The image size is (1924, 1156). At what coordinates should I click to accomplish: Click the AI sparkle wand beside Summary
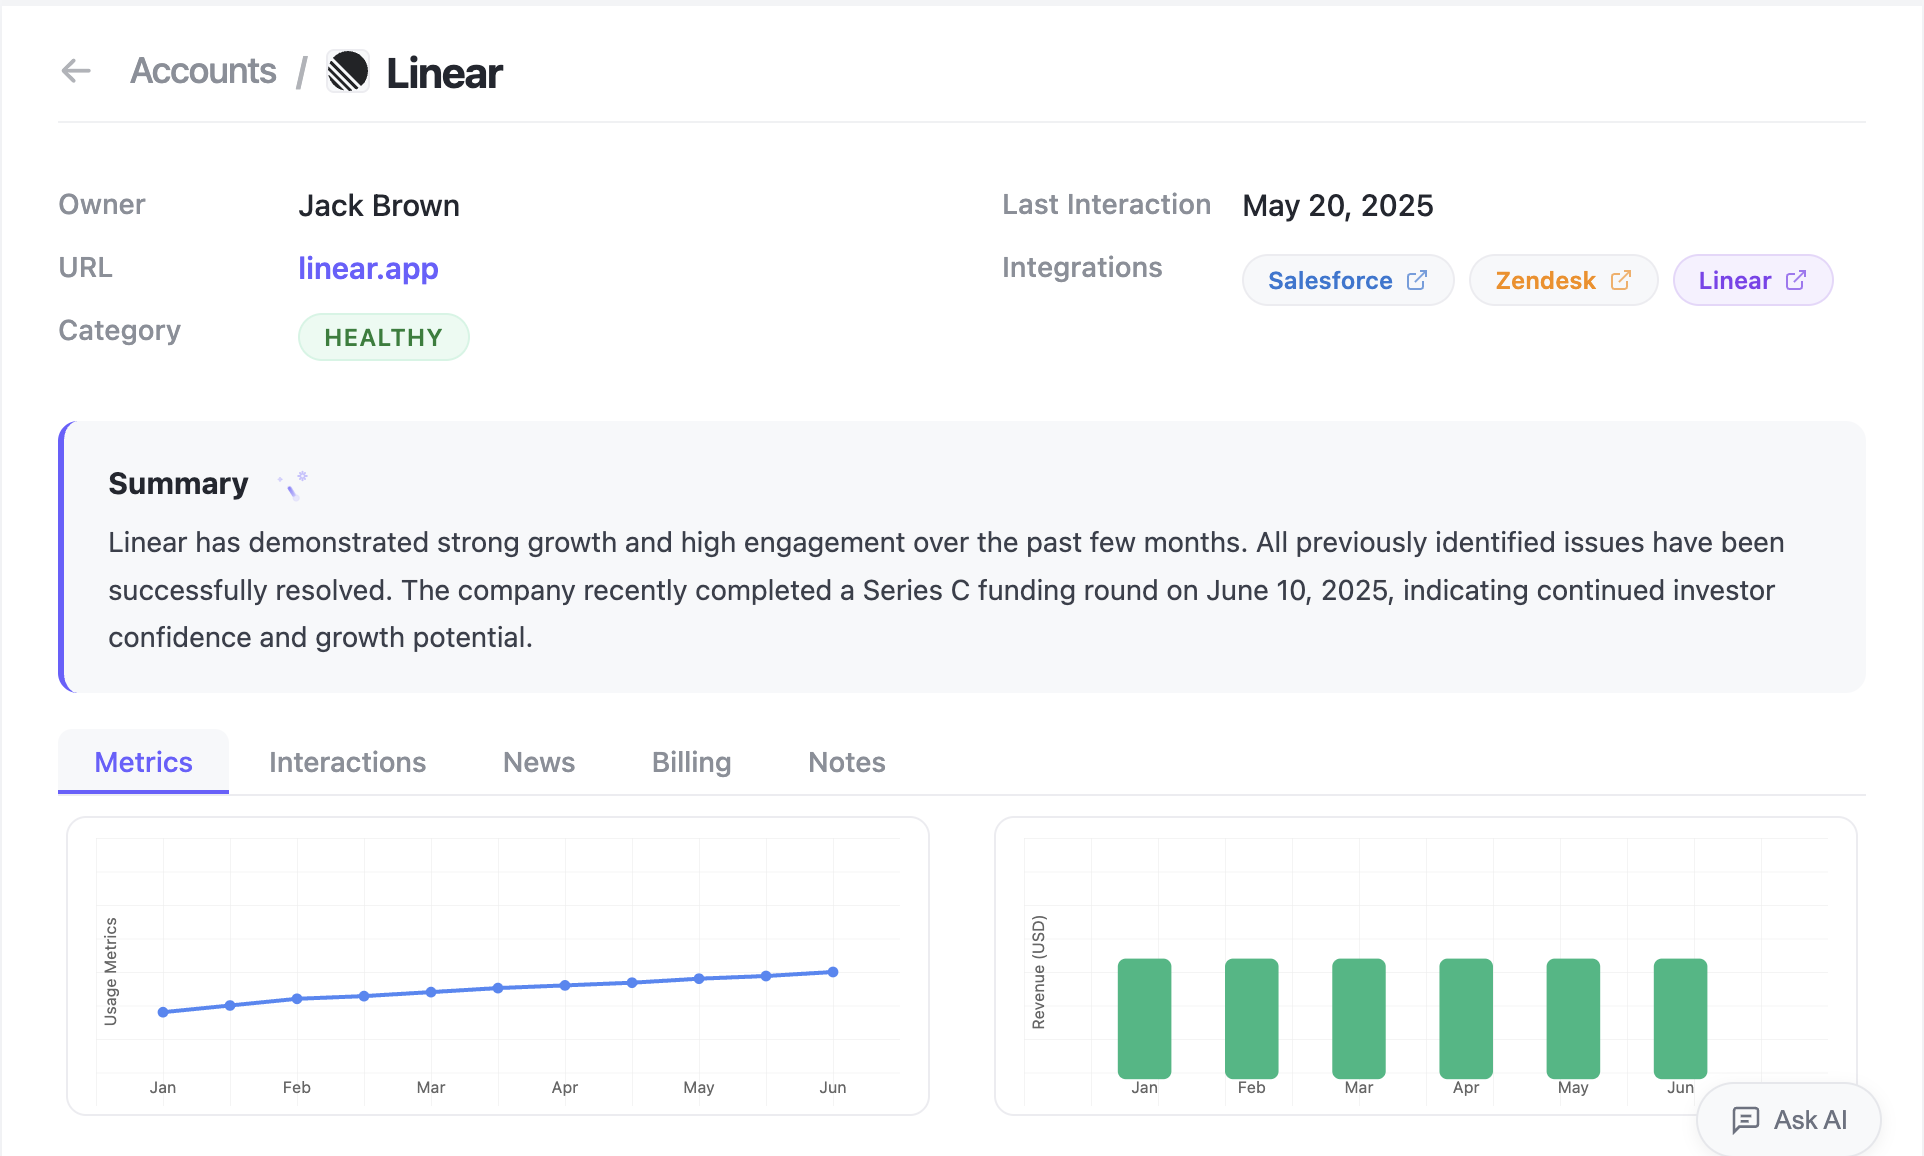(x=293, y=485)
